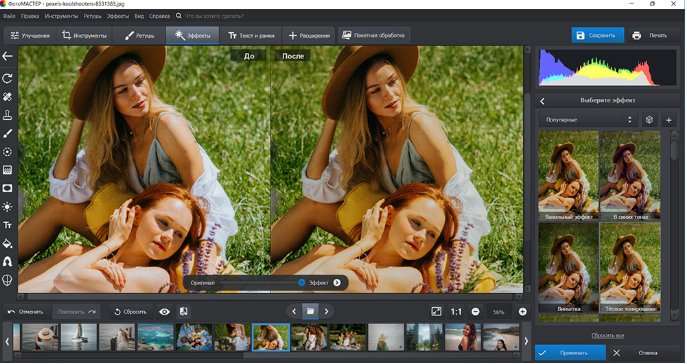The image size is (687, 364).
Task: Click the blue Сохранить button
Action: pos(598,35)
